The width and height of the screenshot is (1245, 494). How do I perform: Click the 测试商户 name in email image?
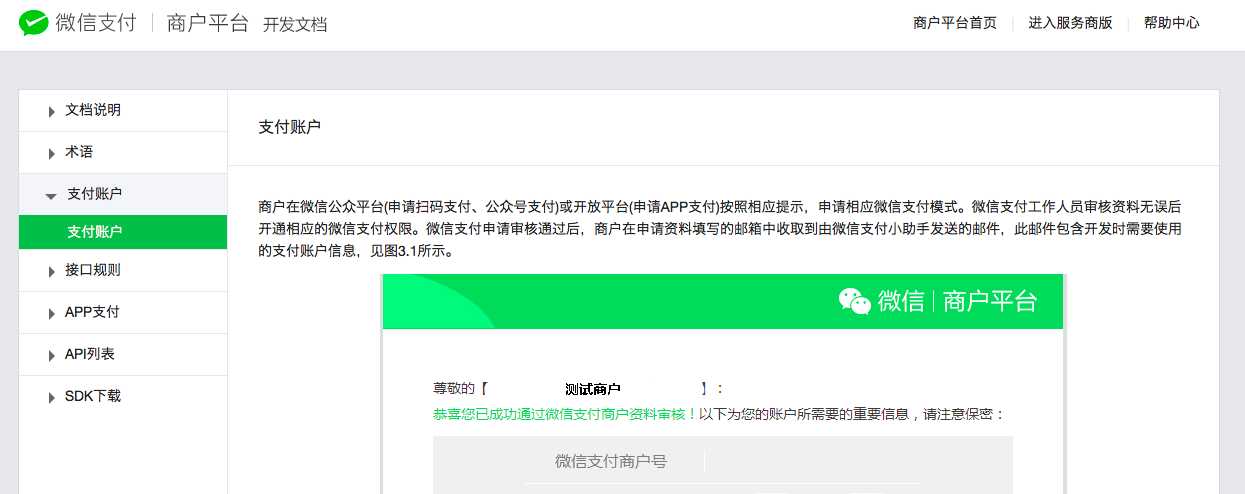coord(592,389)
